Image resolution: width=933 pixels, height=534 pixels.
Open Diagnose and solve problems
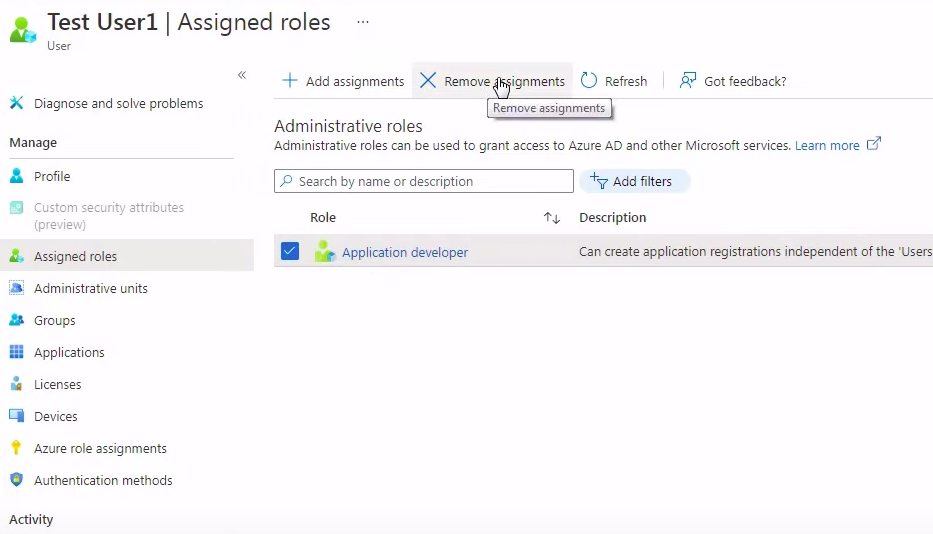tap(118, 103)
